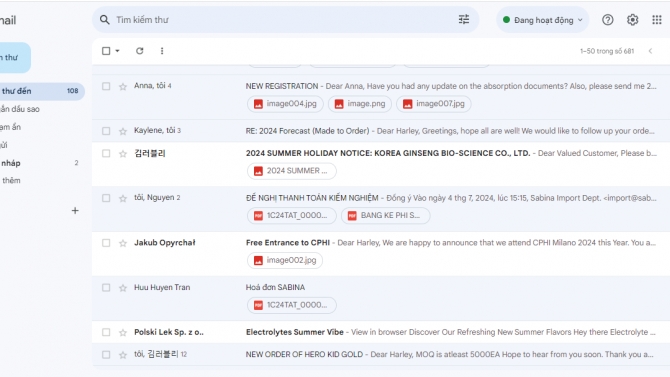Star the Polski Lek email

[123, 333]
